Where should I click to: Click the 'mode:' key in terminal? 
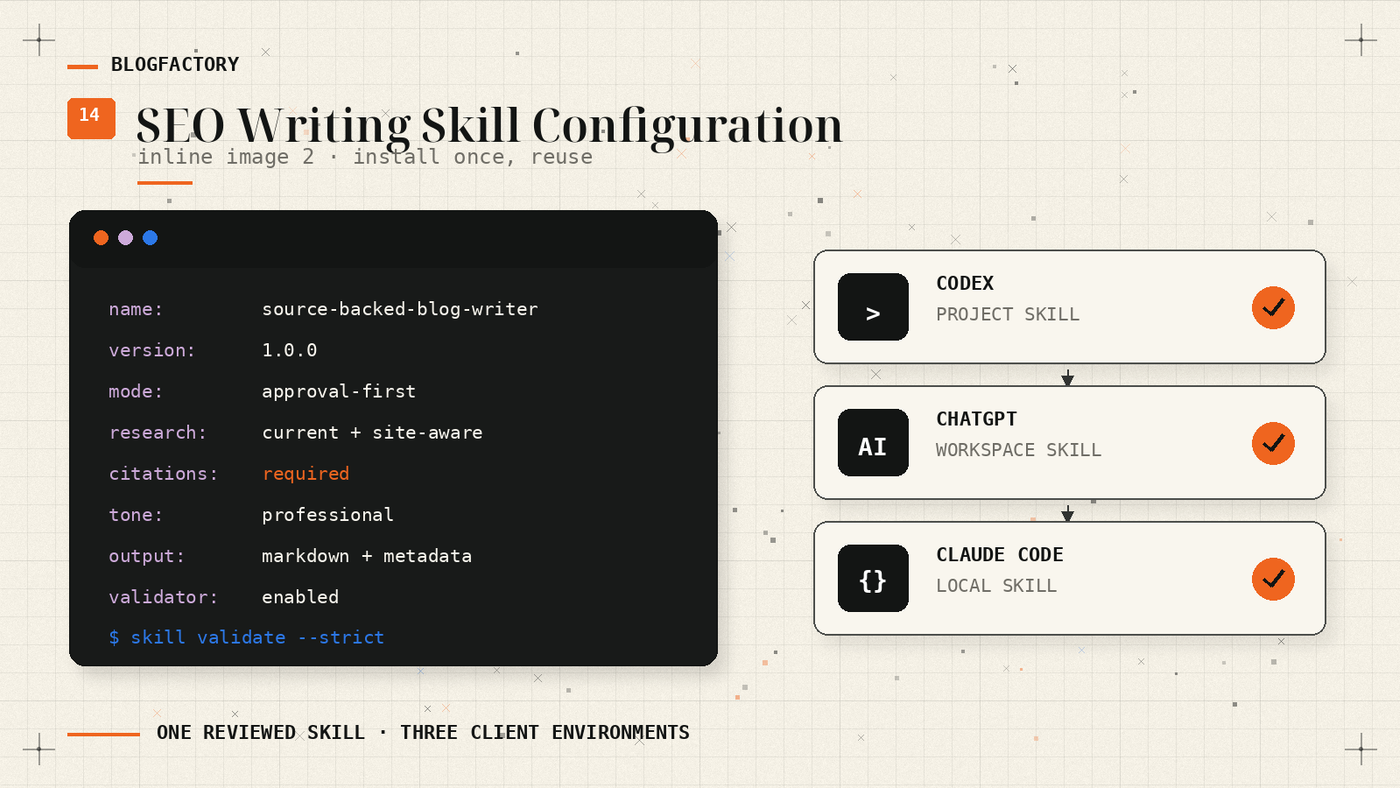[x=136, y=391]
